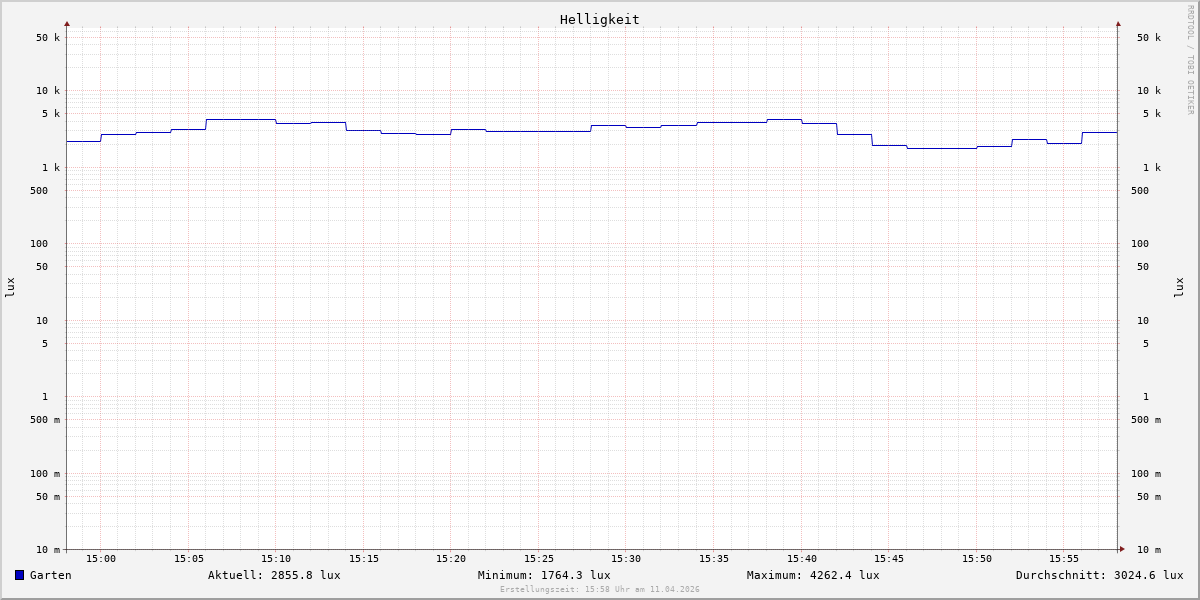Click the 15:10 time axis label

pos(276,559)
